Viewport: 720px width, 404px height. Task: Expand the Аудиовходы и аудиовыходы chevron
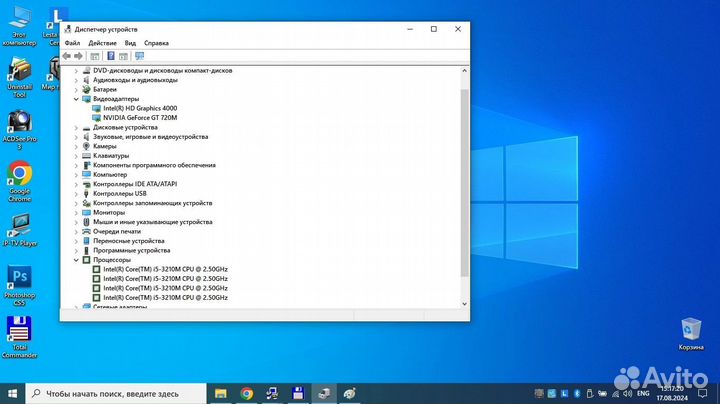click(x=76, y=80)
